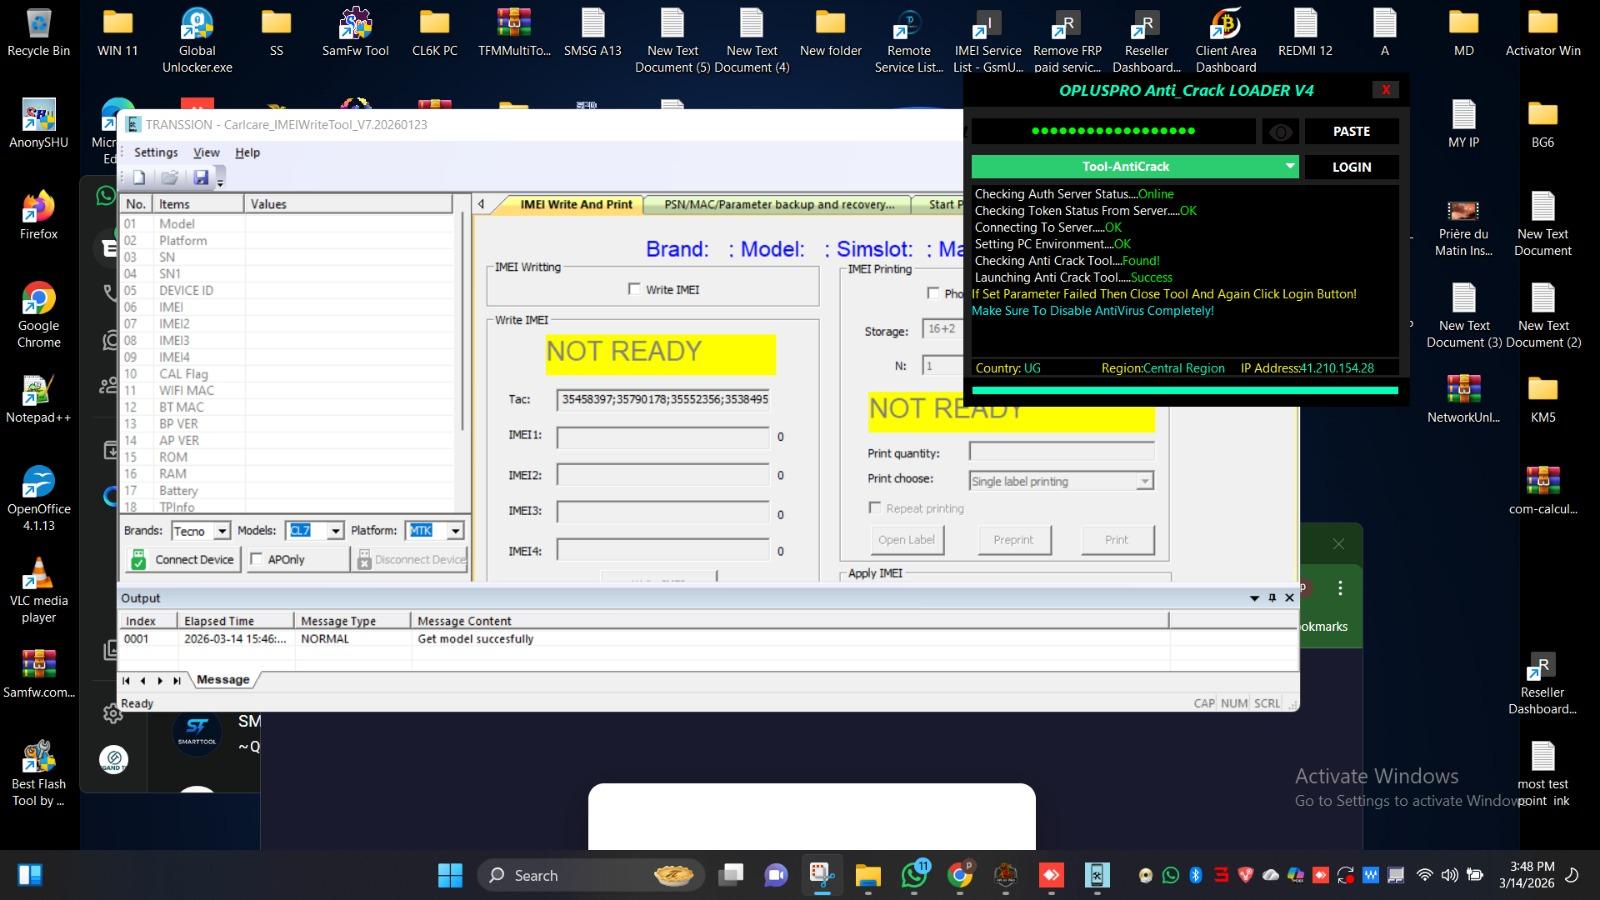Image resolution: width=1600 pixels, height=900 pixels.
Task: Open a file with the folder toolbar icon
Action: pos(169,177)
